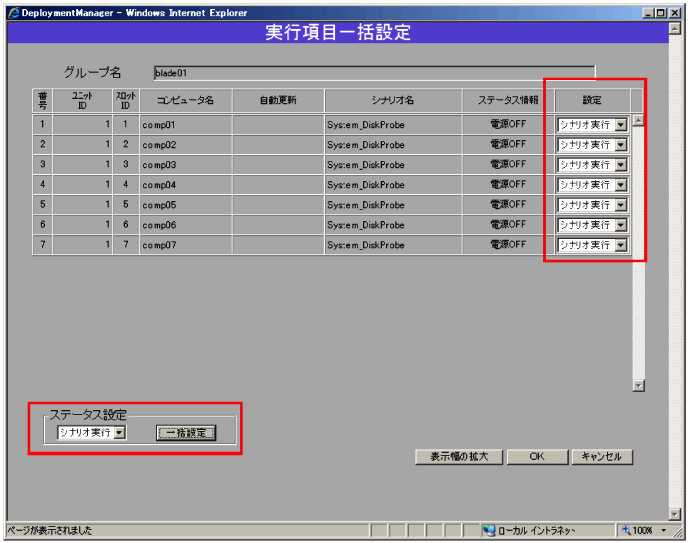Viewport: 688px width, 543px height.
Task: Click the ページが表示されました status text
Action: coord(50,531)
